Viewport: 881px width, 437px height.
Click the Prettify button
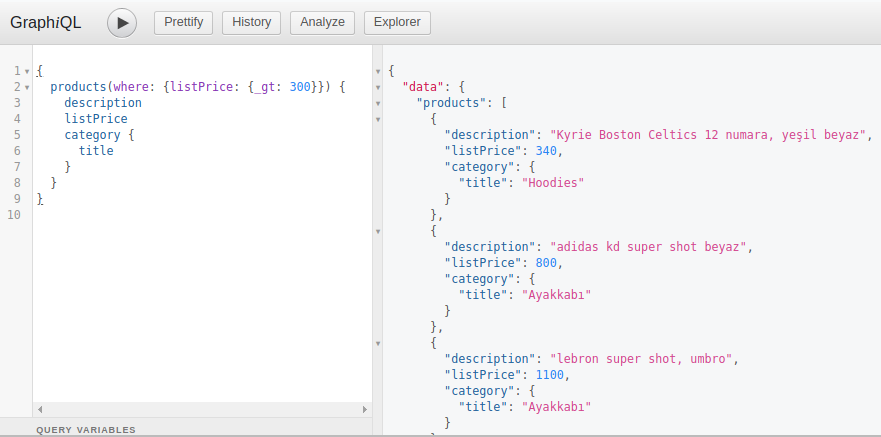(x=183, y=22)
